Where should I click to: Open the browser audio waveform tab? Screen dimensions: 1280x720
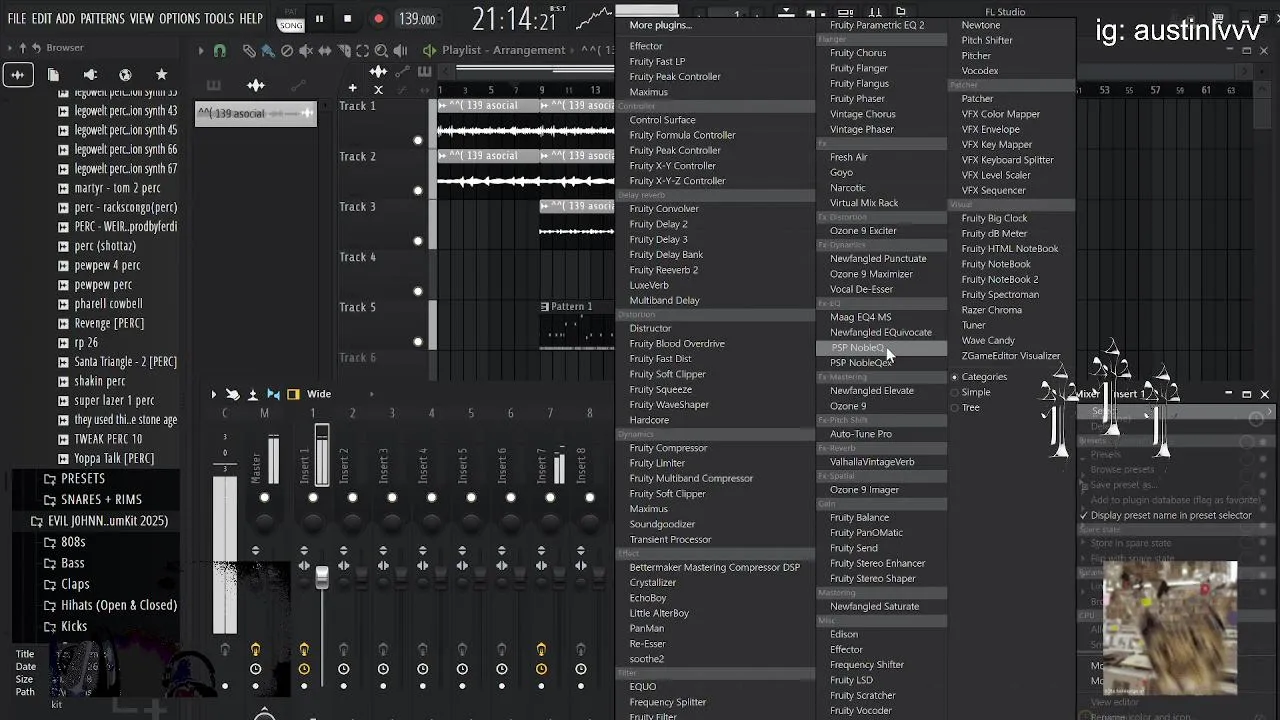click(17, 75)
